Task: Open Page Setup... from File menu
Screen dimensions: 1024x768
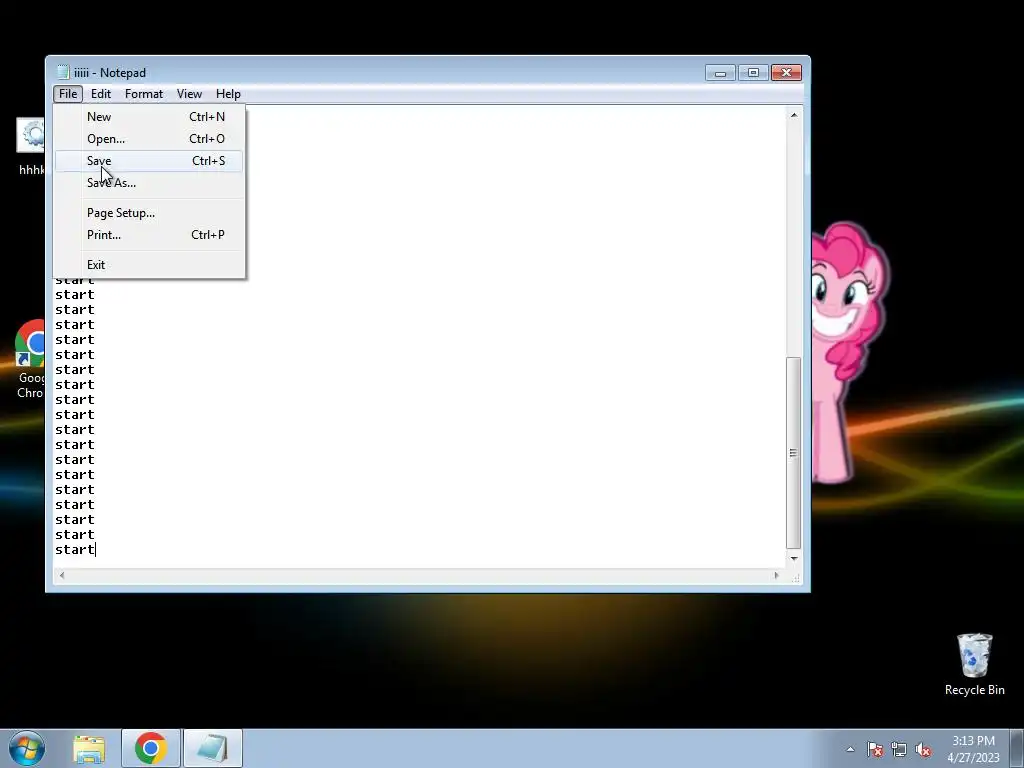Action: coord(148,213)
